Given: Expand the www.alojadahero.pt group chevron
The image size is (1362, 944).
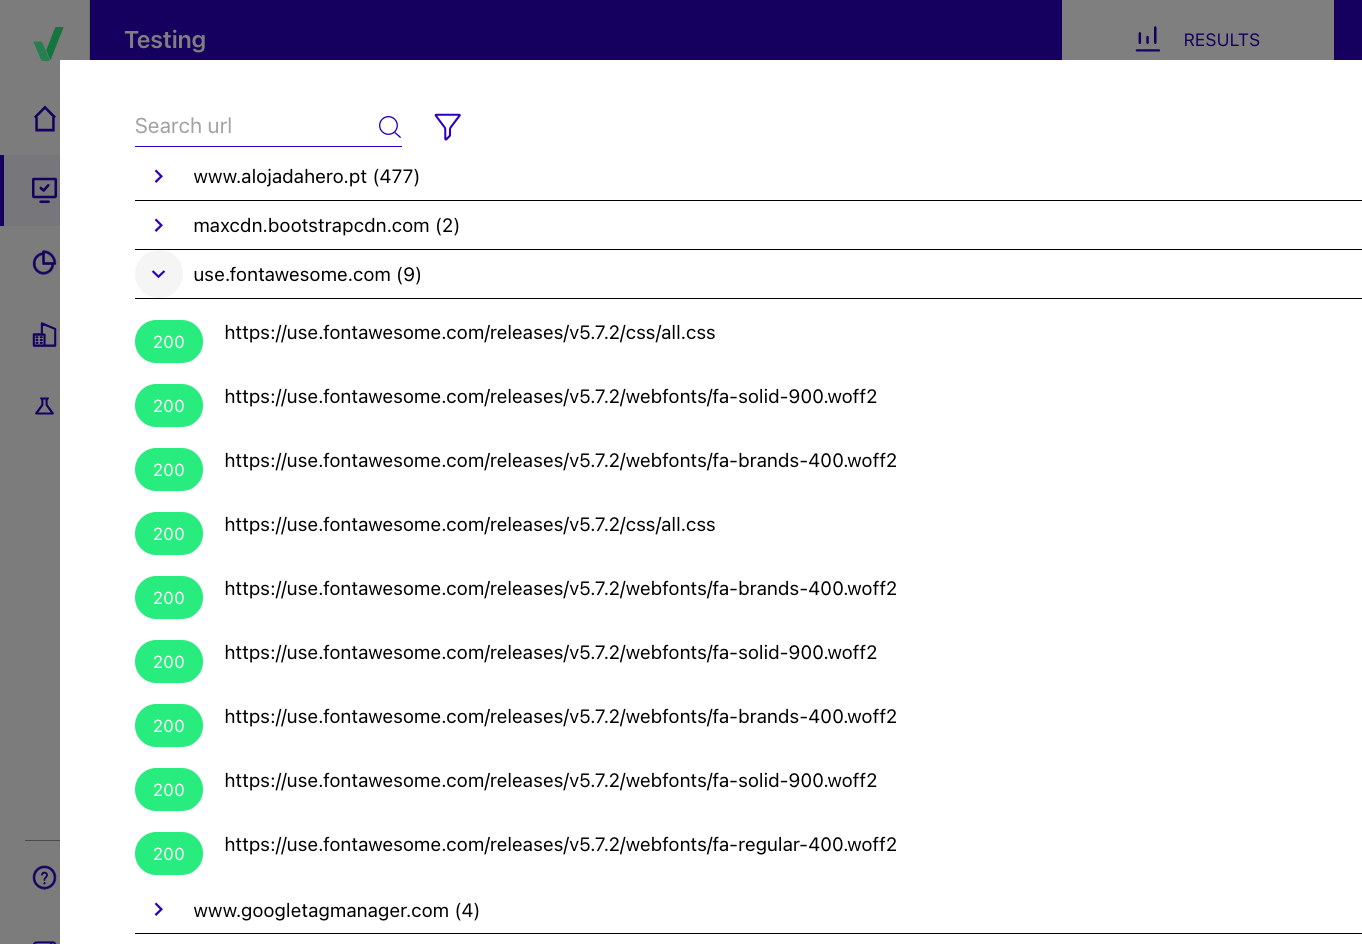Looking at the screenshot, I should pos(159,176).
